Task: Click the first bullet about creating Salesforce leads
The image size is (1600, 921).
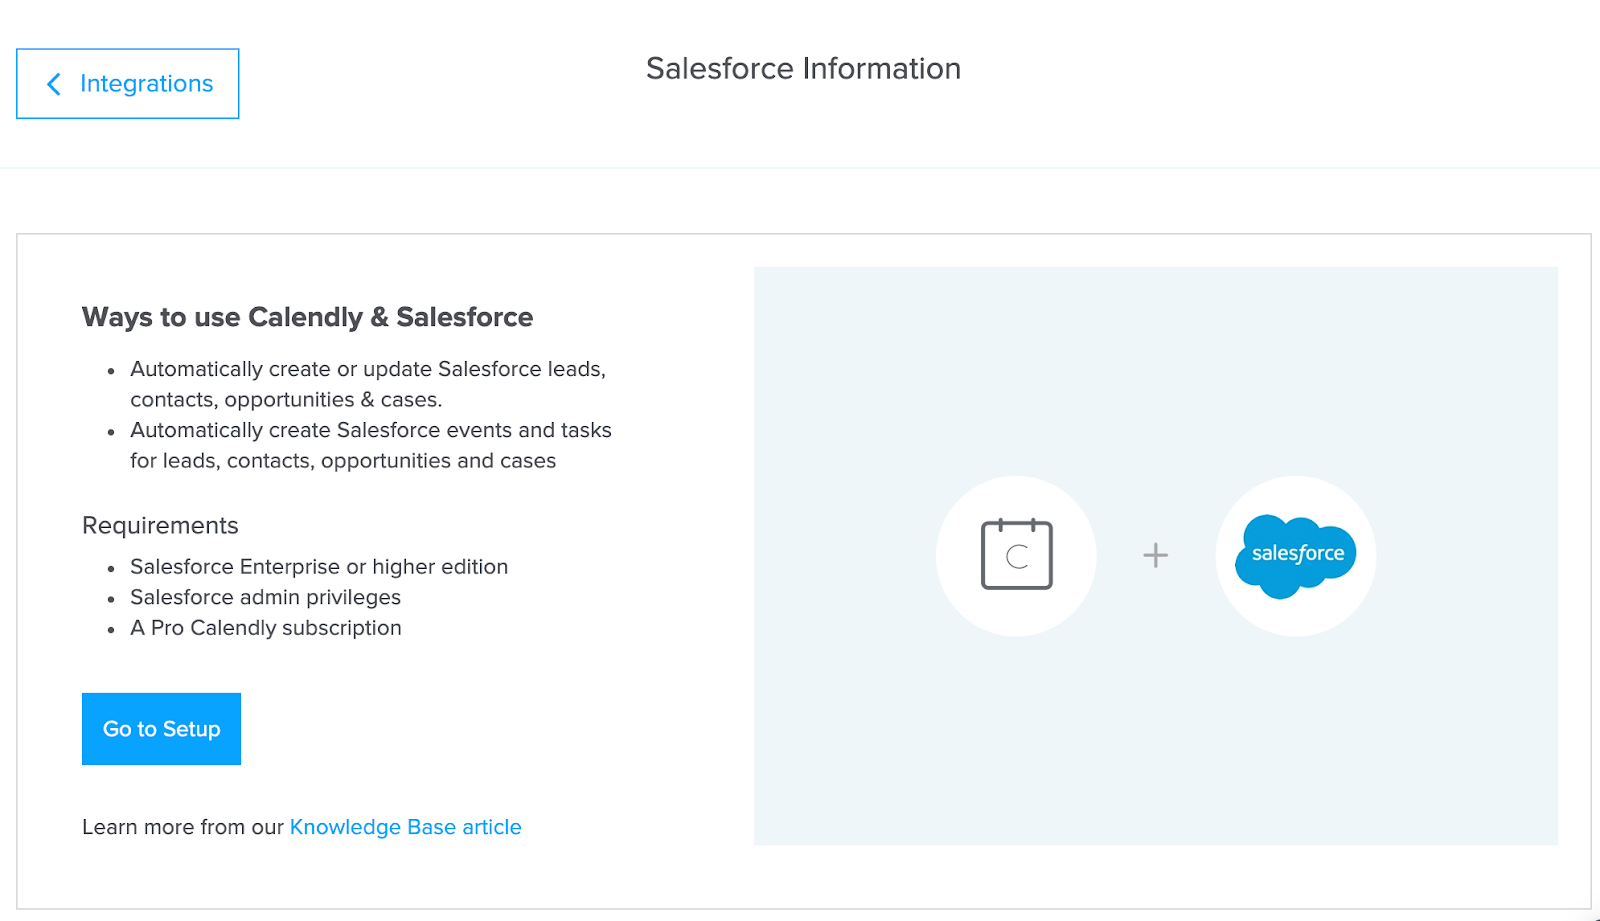Action: pos(367,383)
